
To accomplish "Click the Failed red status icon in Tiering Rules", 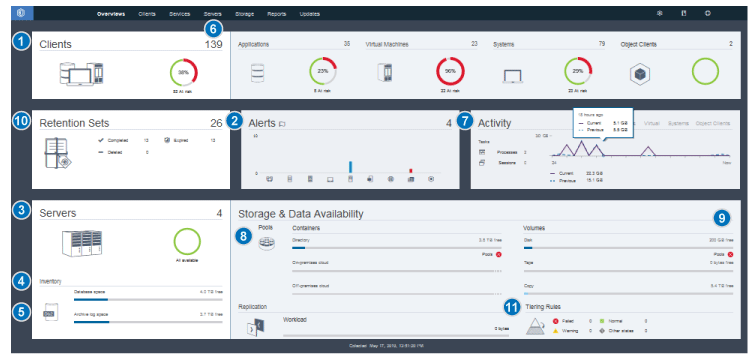I will tap(555, 320).
